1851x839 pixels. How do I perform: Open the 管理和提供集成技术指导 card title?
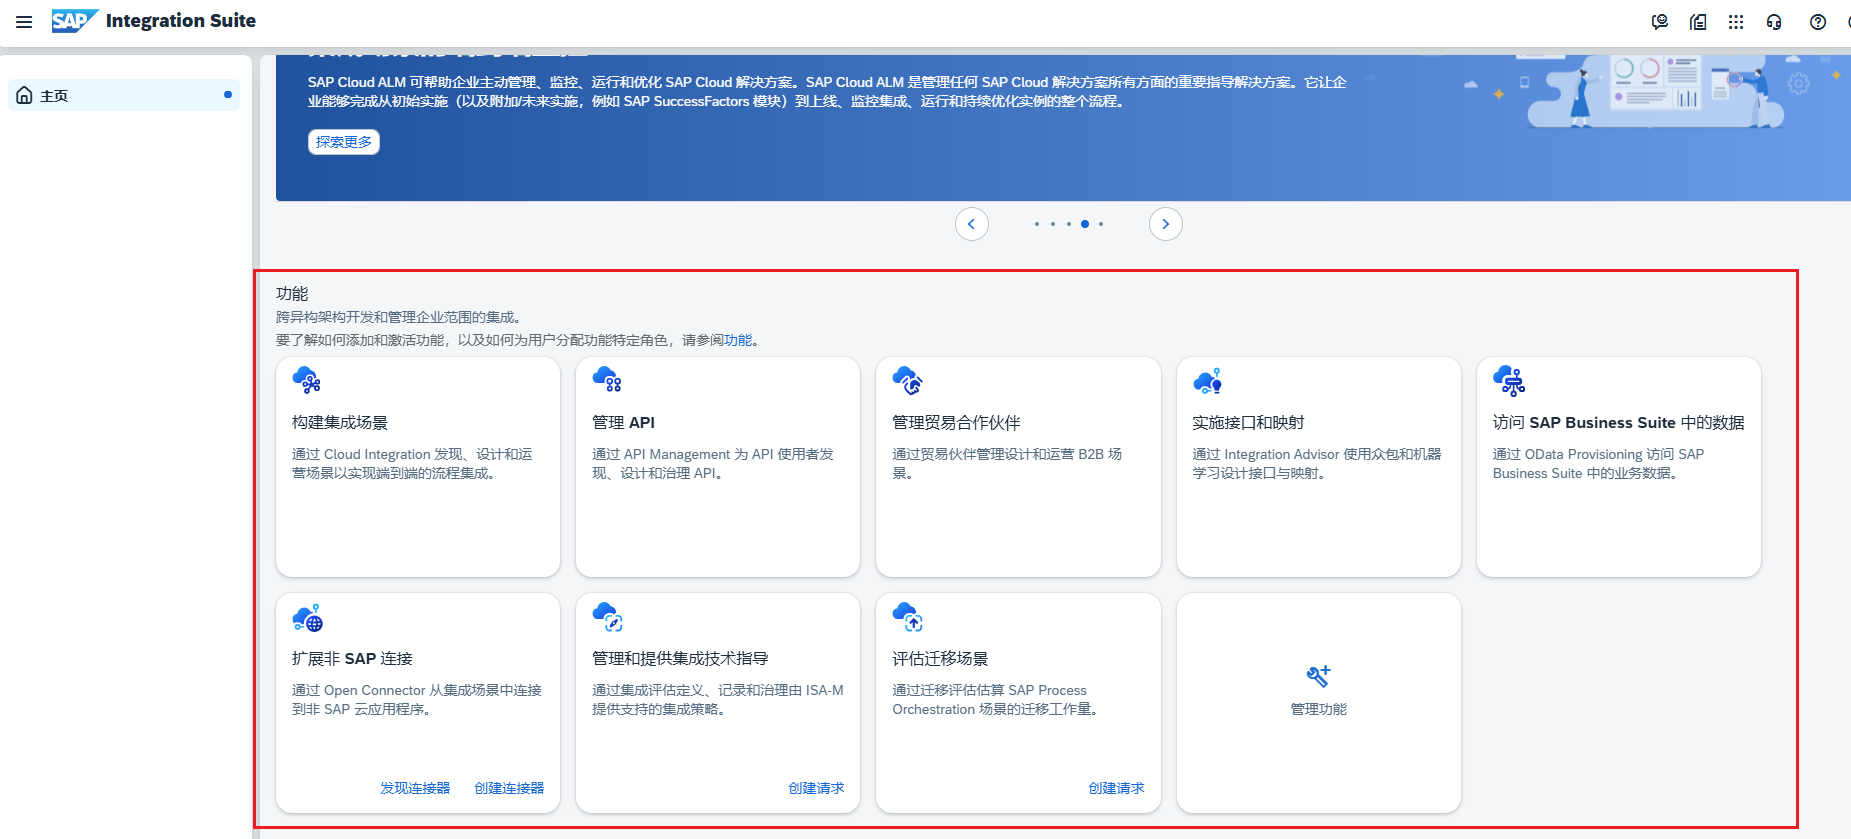[x=680, y=659]
